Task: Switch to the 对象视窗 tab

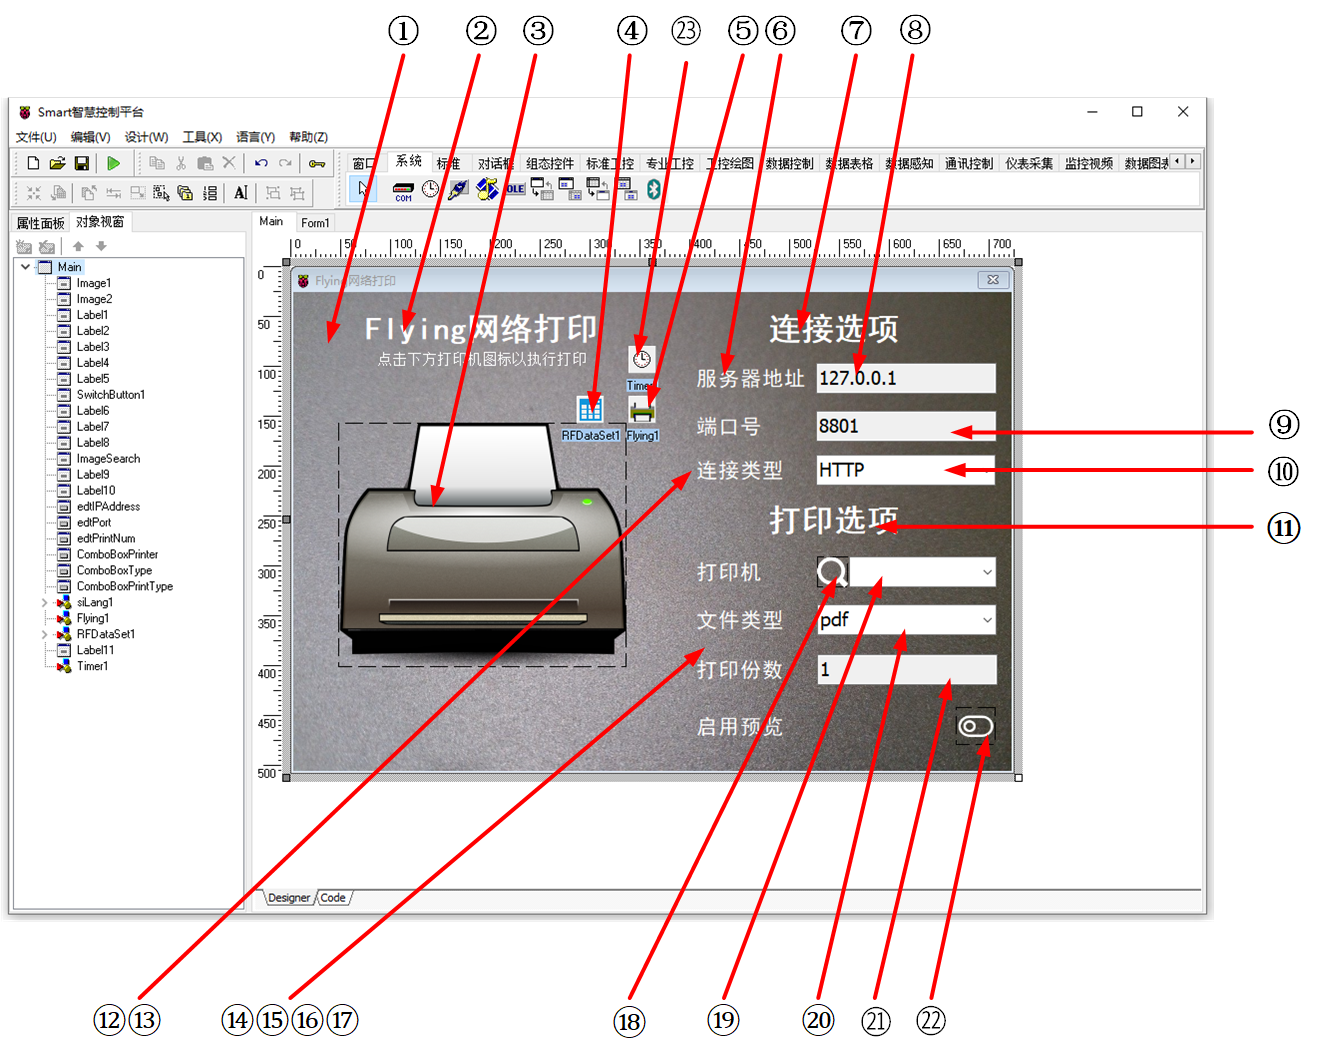Action: pyautogui.click(x=100, y=222)
